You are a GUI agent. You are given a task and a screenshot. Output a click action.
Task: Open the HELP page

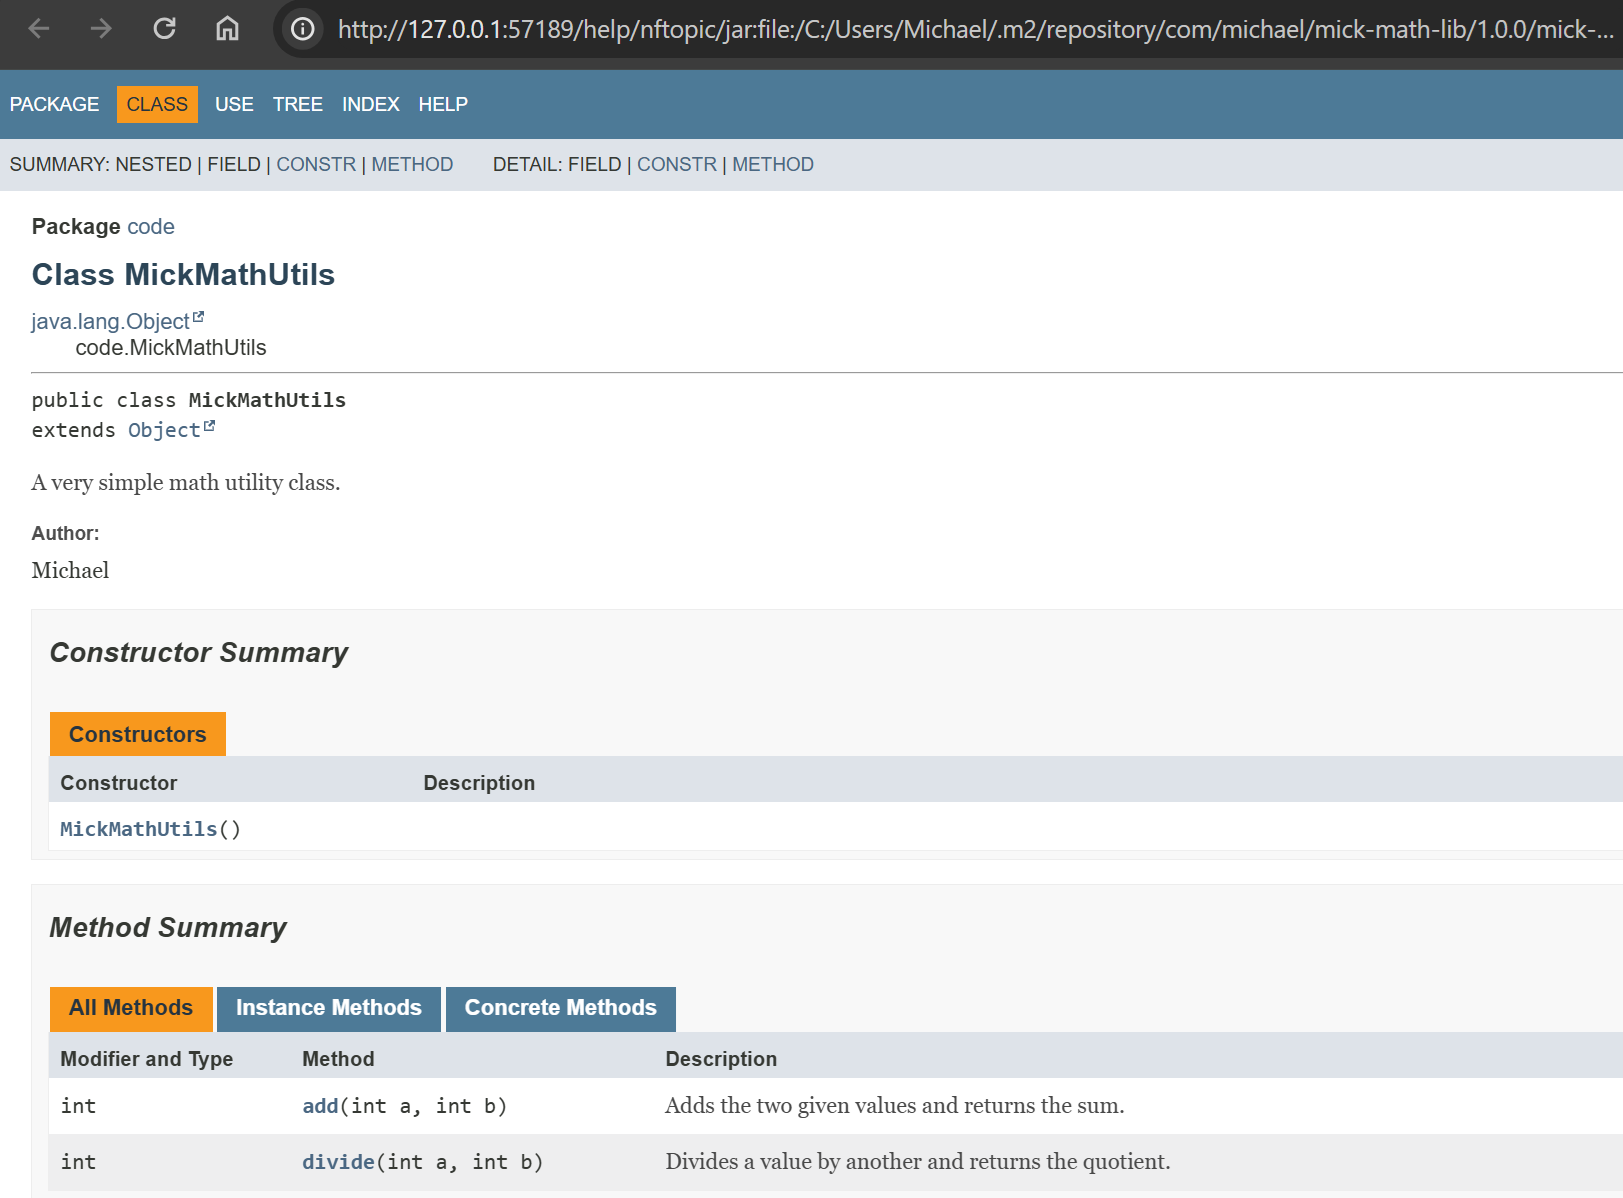[x=443, y=104]
